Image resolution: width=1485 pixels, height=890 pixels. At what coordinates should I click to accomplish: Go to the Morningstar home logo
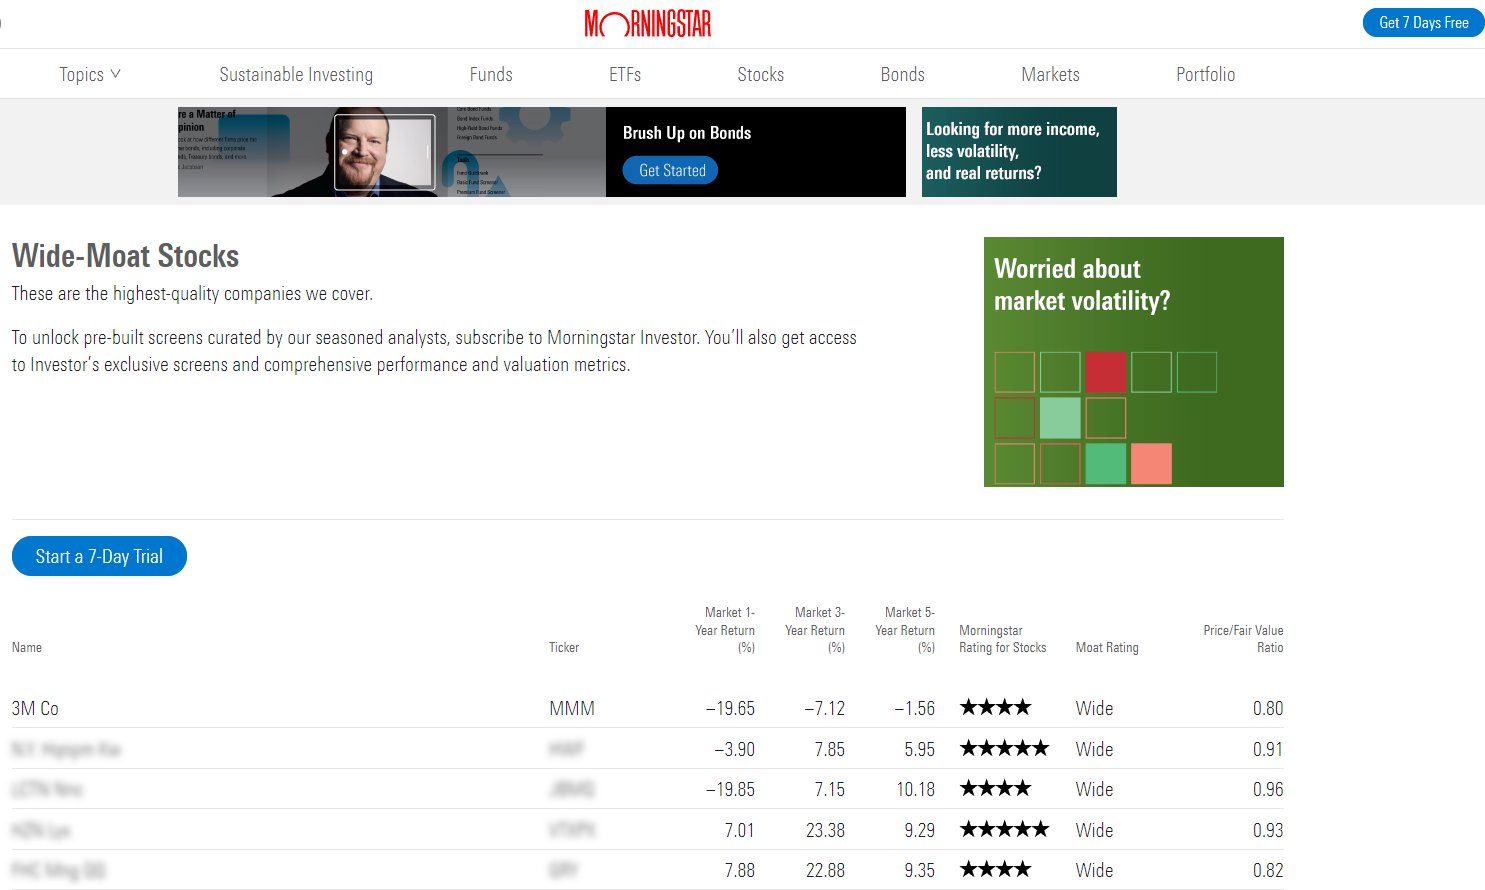click(648, 23)
